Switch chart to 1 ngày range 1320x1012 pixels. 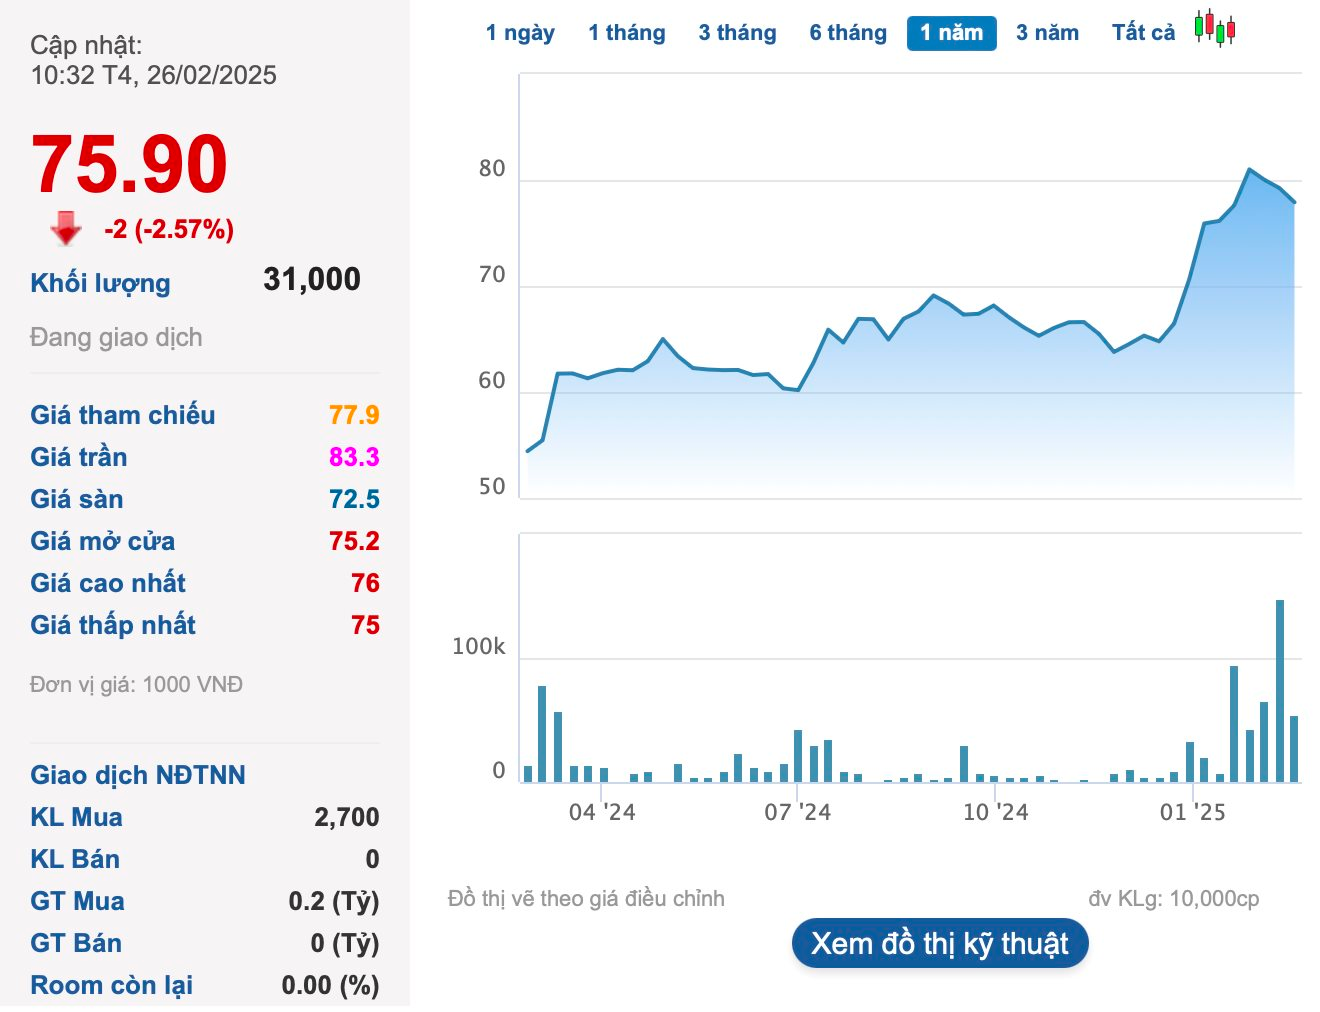[x=520, y=33]
